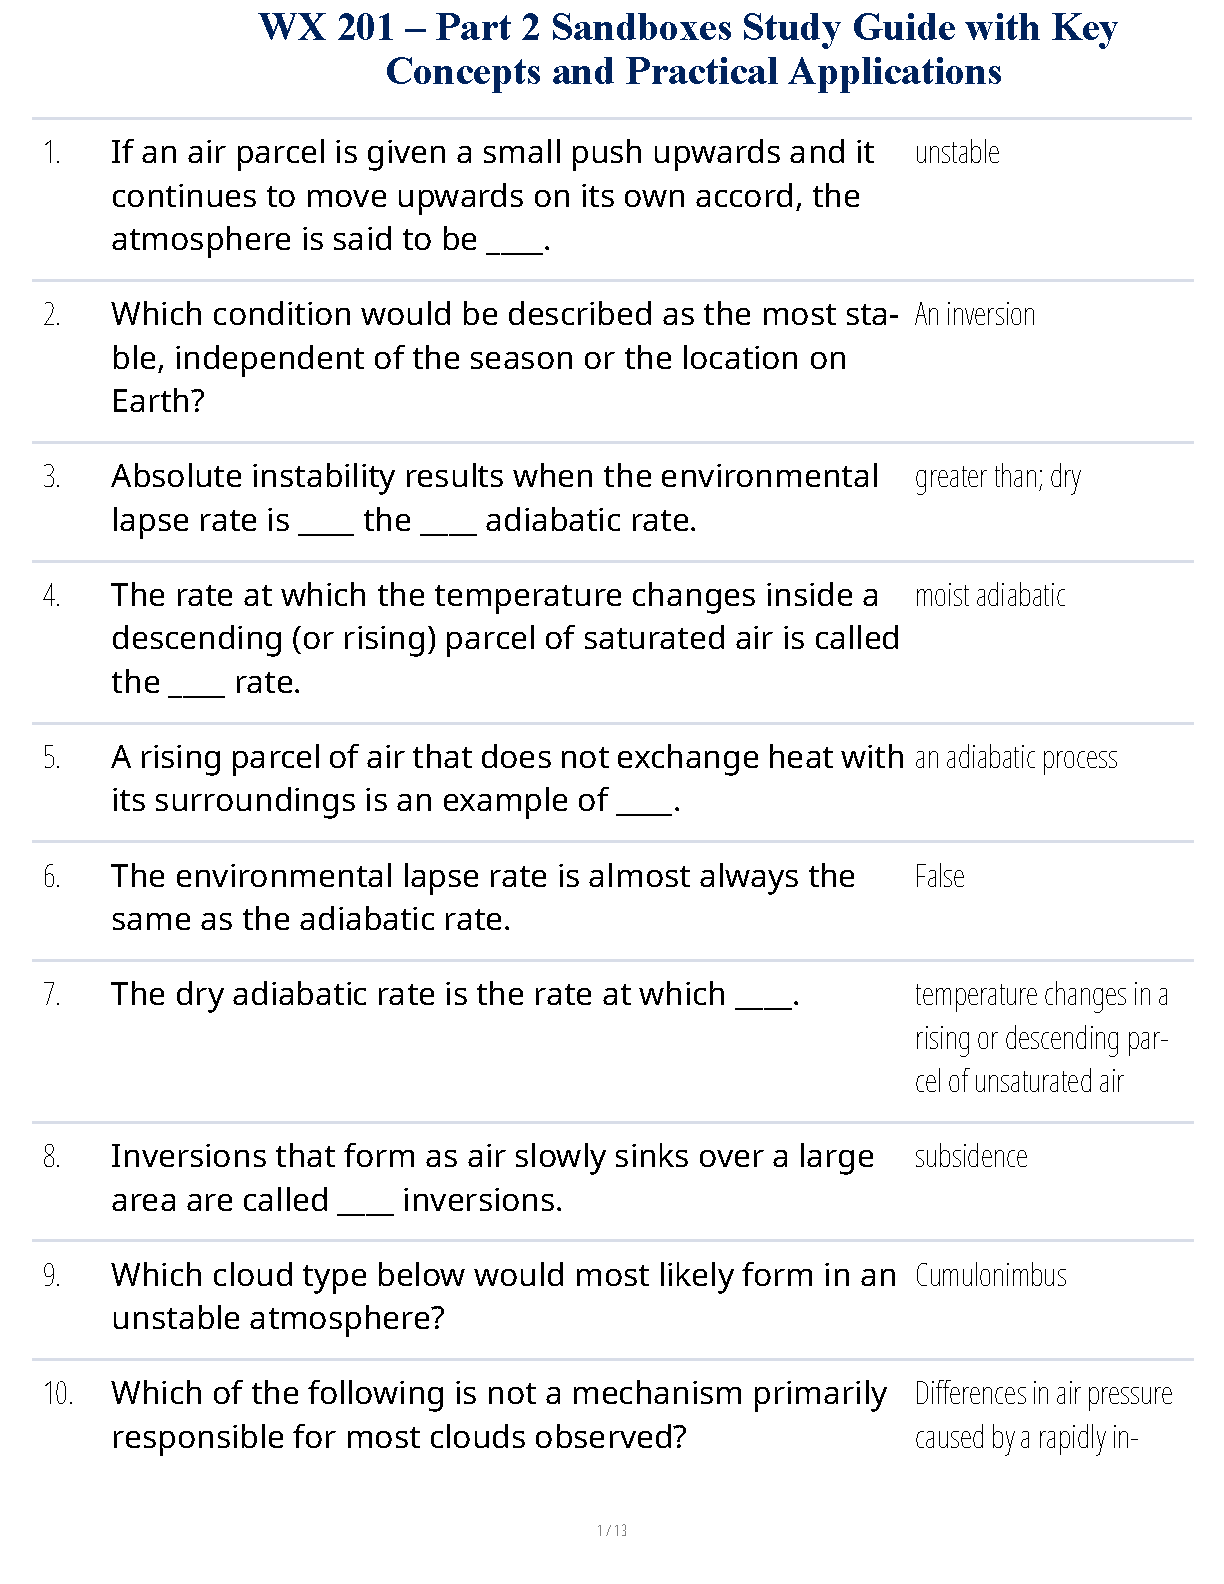The image size is (1224, 1584).
Task: Click the question about environmental lapse rate sameness
Action: click(x=482, y=898)
